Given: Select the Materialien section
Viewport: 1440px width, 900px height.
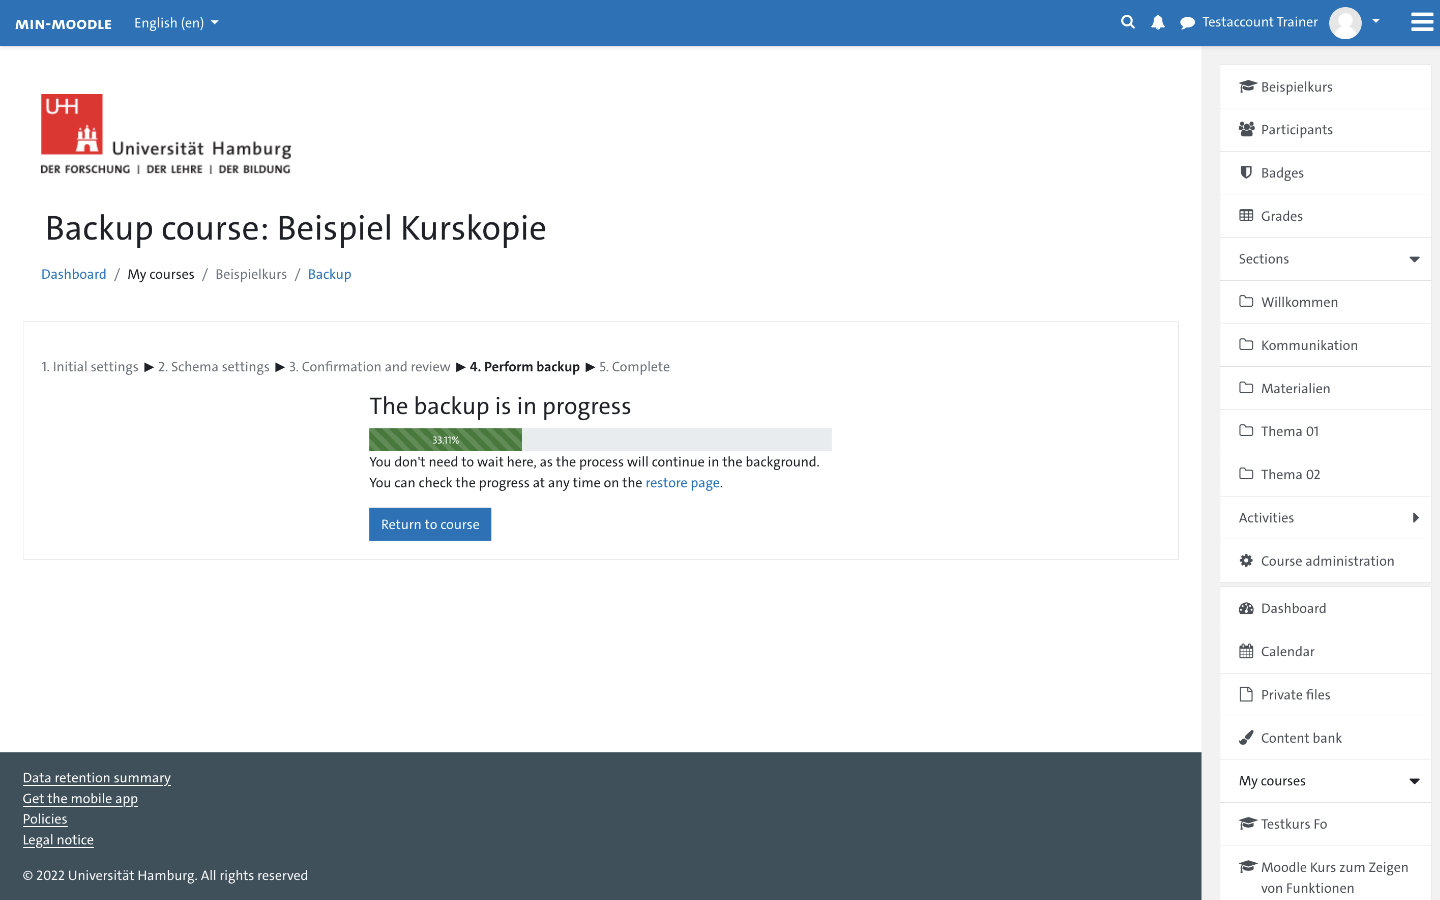Looking at the screenshot, I should click(1325, 388).
